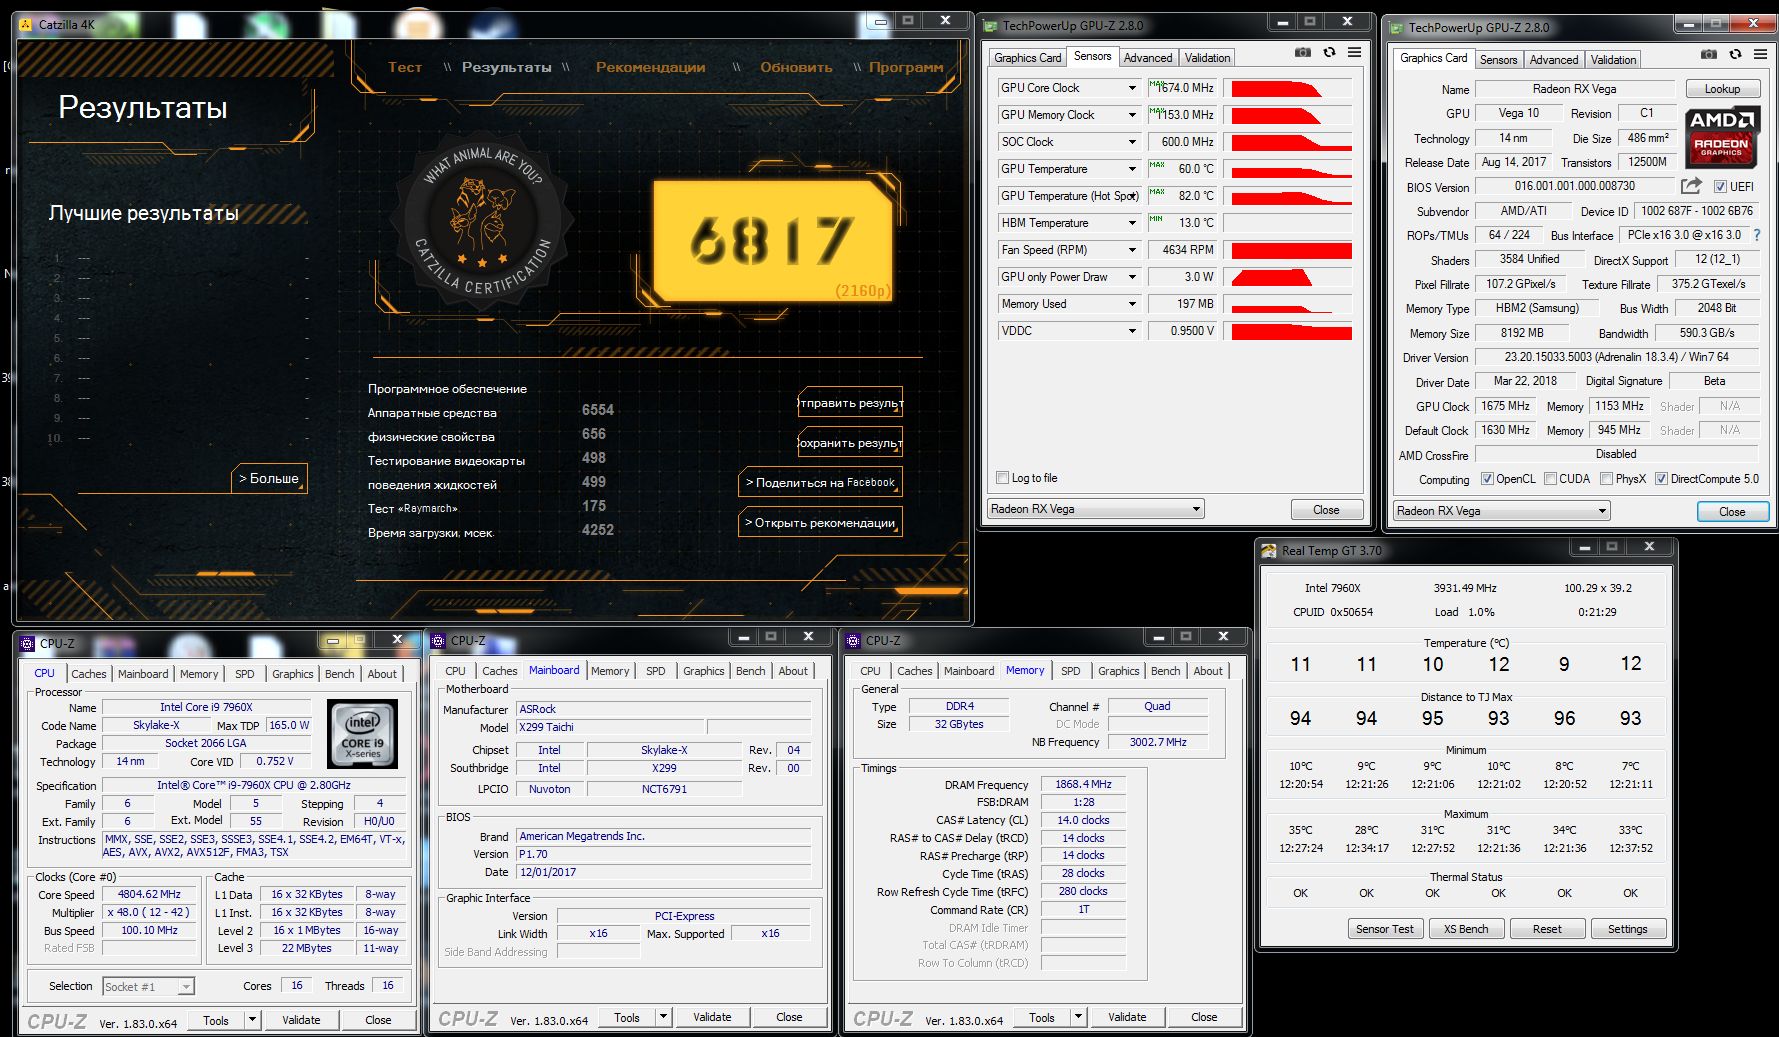This screenshot has width=1779, height=1037.
Task: Open Тест tab in Catzilla
Action: coord(405,67)
